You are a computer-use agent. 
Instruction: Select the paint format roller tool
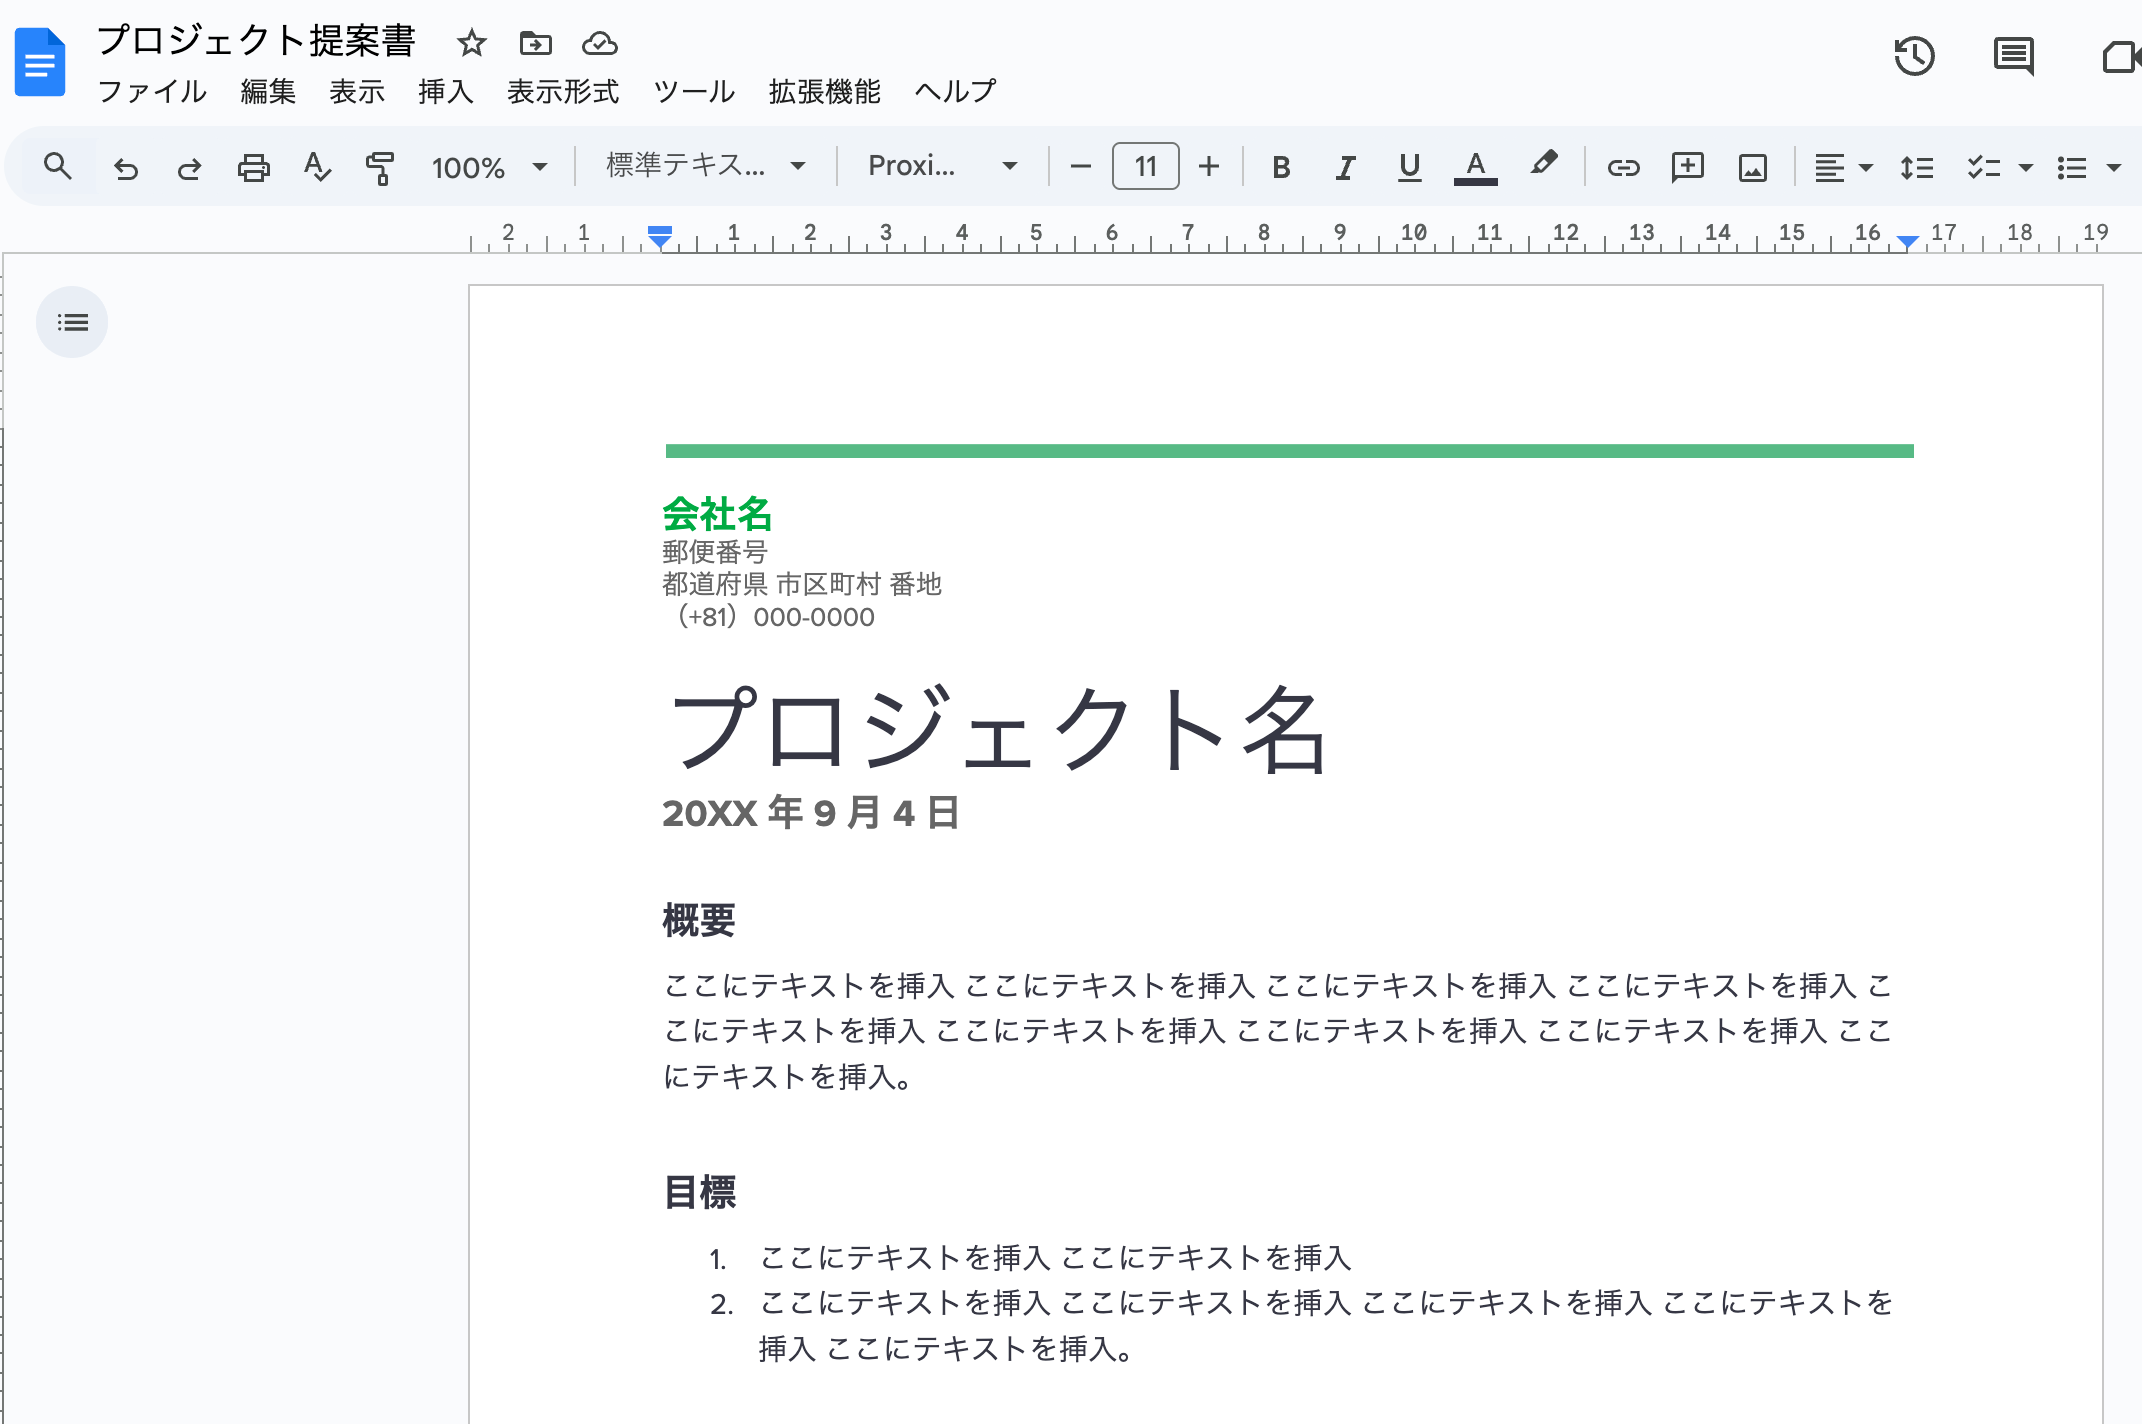pyautogui.click(x=380, y=167)
